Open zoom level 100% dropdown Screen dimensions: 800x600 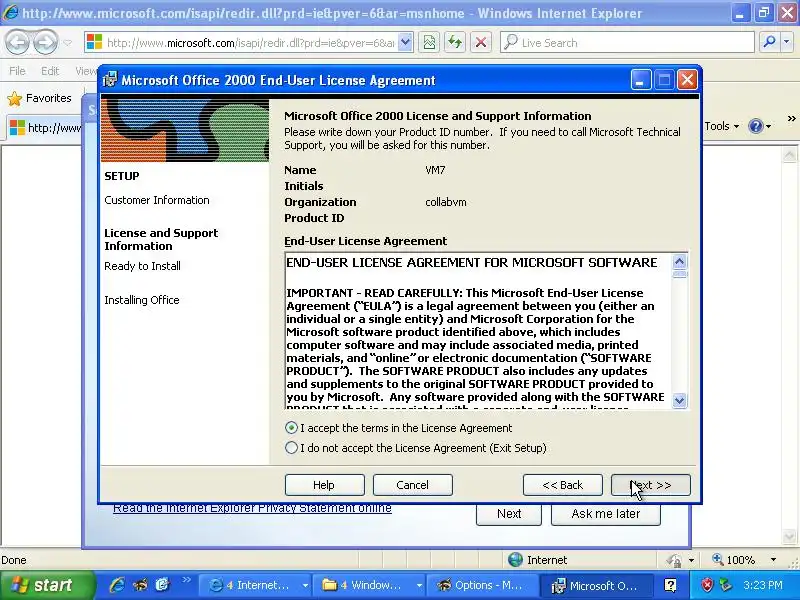click(773, 560)
